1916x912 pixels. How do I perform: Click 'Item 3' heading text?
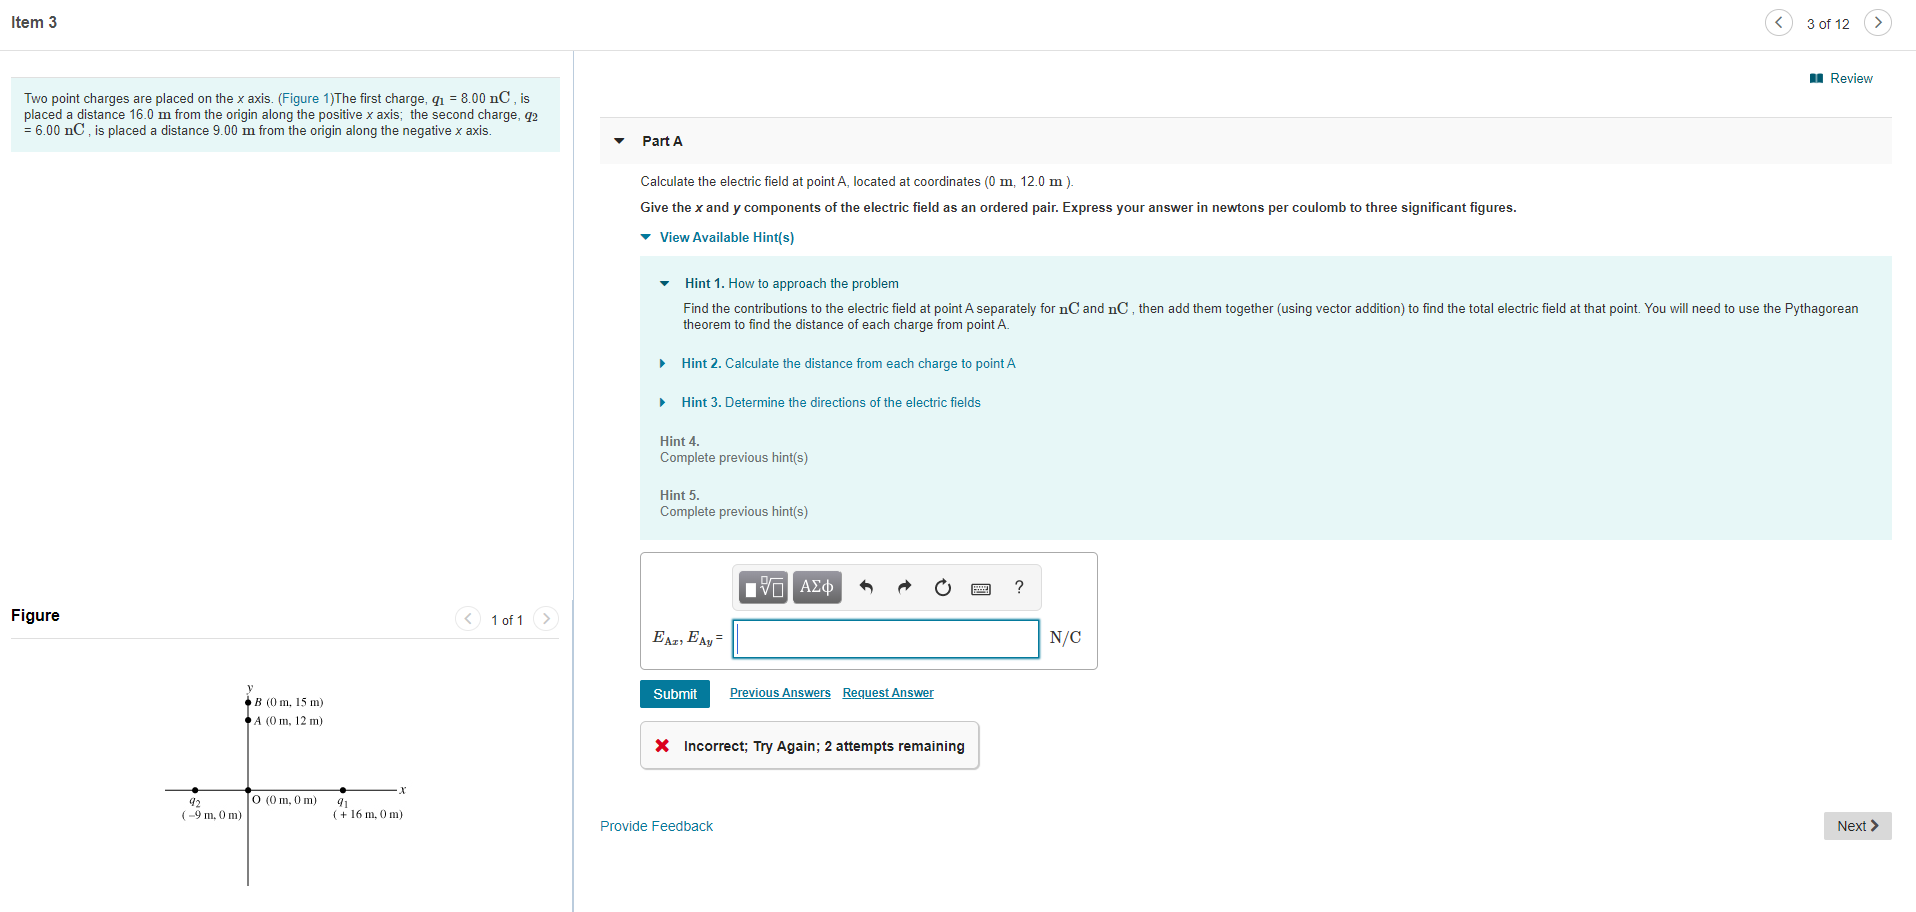(34, 22)
